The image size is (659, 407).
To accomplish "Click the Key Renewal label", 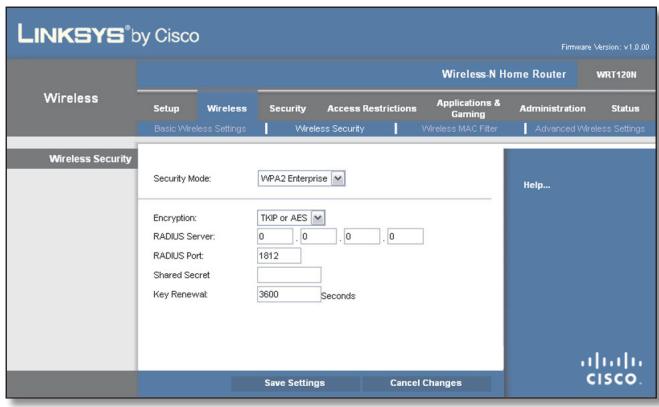I will (x=180, y=294).
